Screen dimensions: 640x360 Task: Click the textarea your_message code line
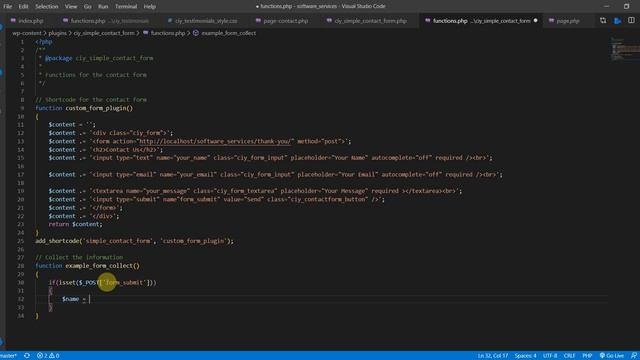pyautogui.click(x=255, y=191)
